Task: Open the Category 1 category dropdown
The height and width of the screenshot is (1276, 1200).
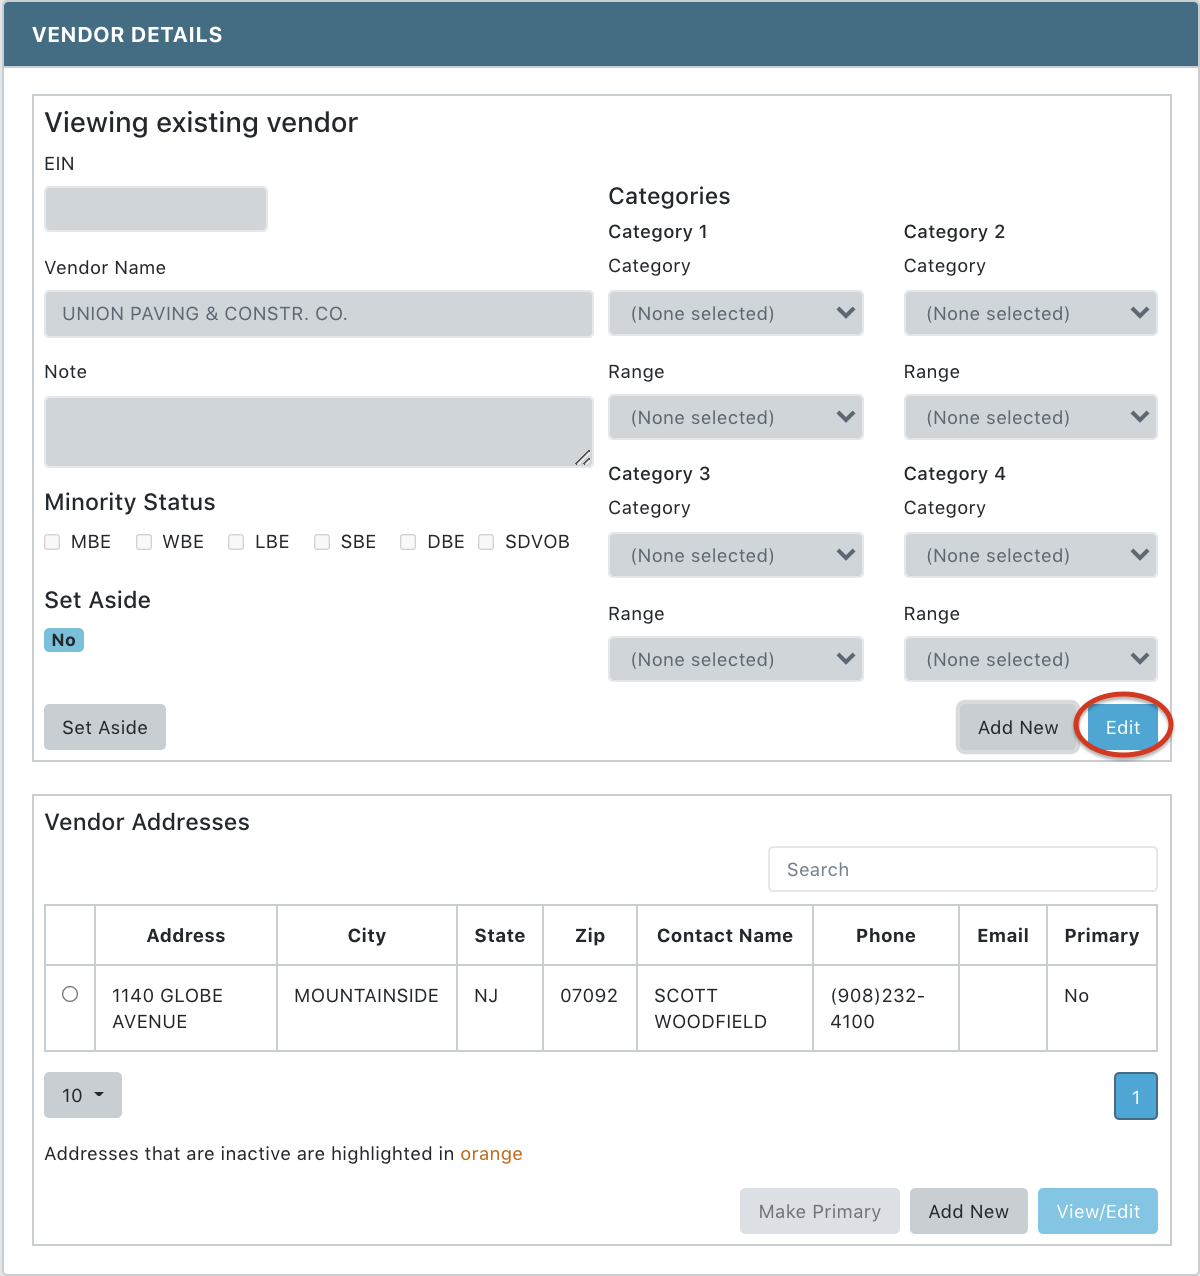Action: (x=735, y=313)
